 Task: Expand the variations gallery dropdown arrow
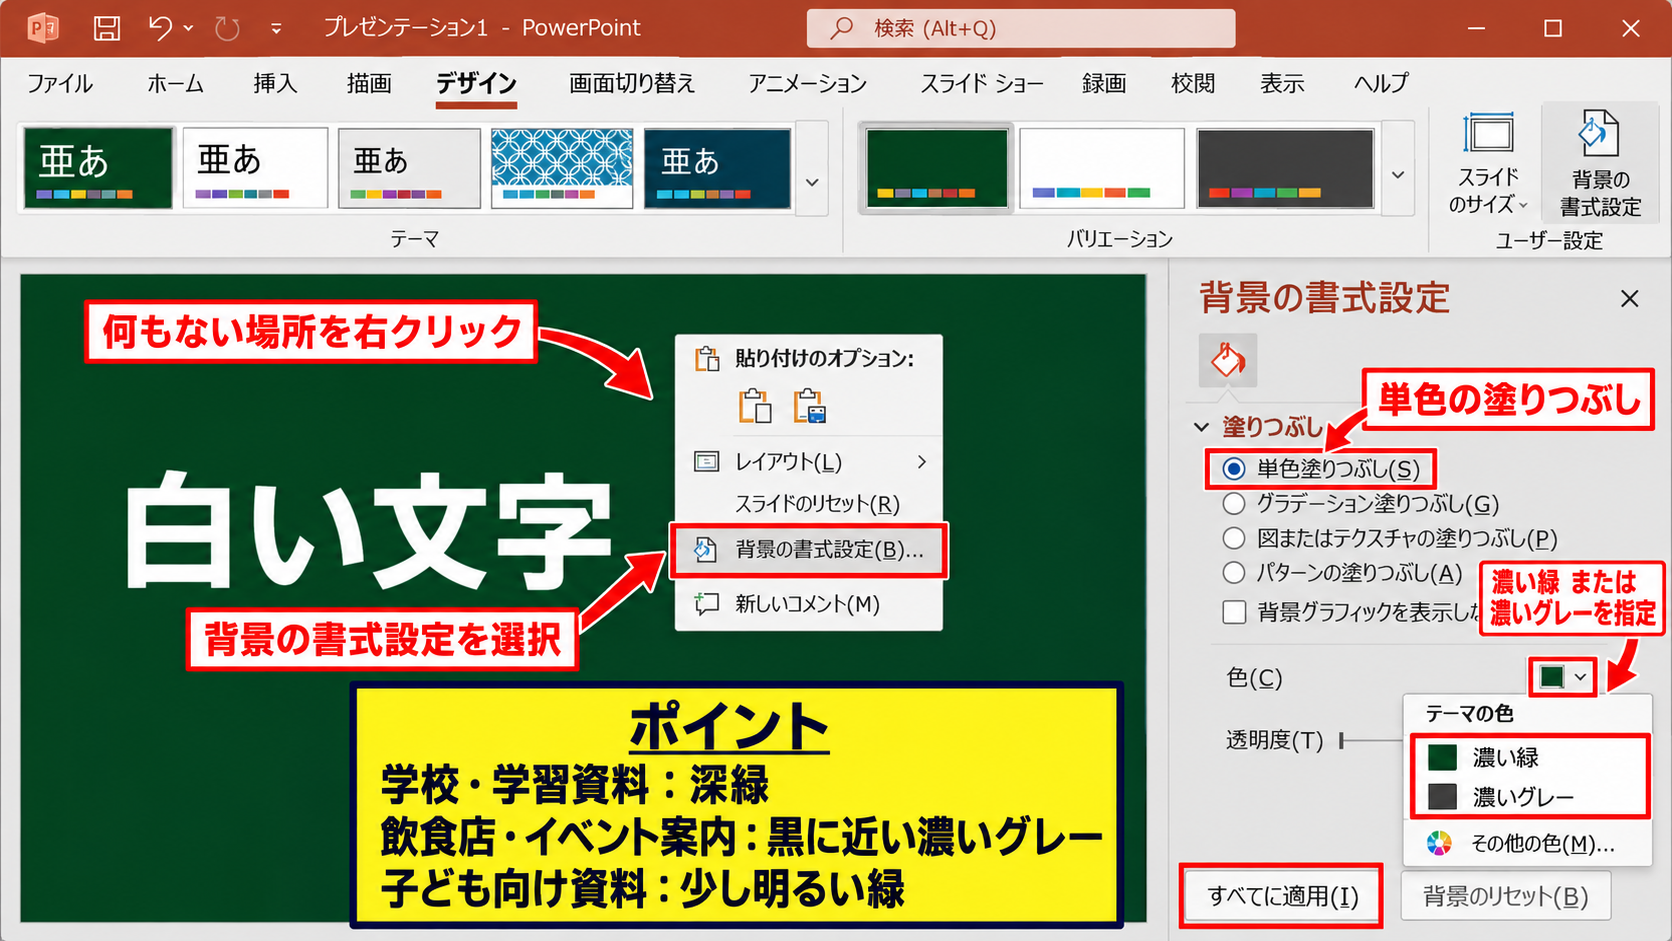pyautogui.click(x=1398, y=175)
